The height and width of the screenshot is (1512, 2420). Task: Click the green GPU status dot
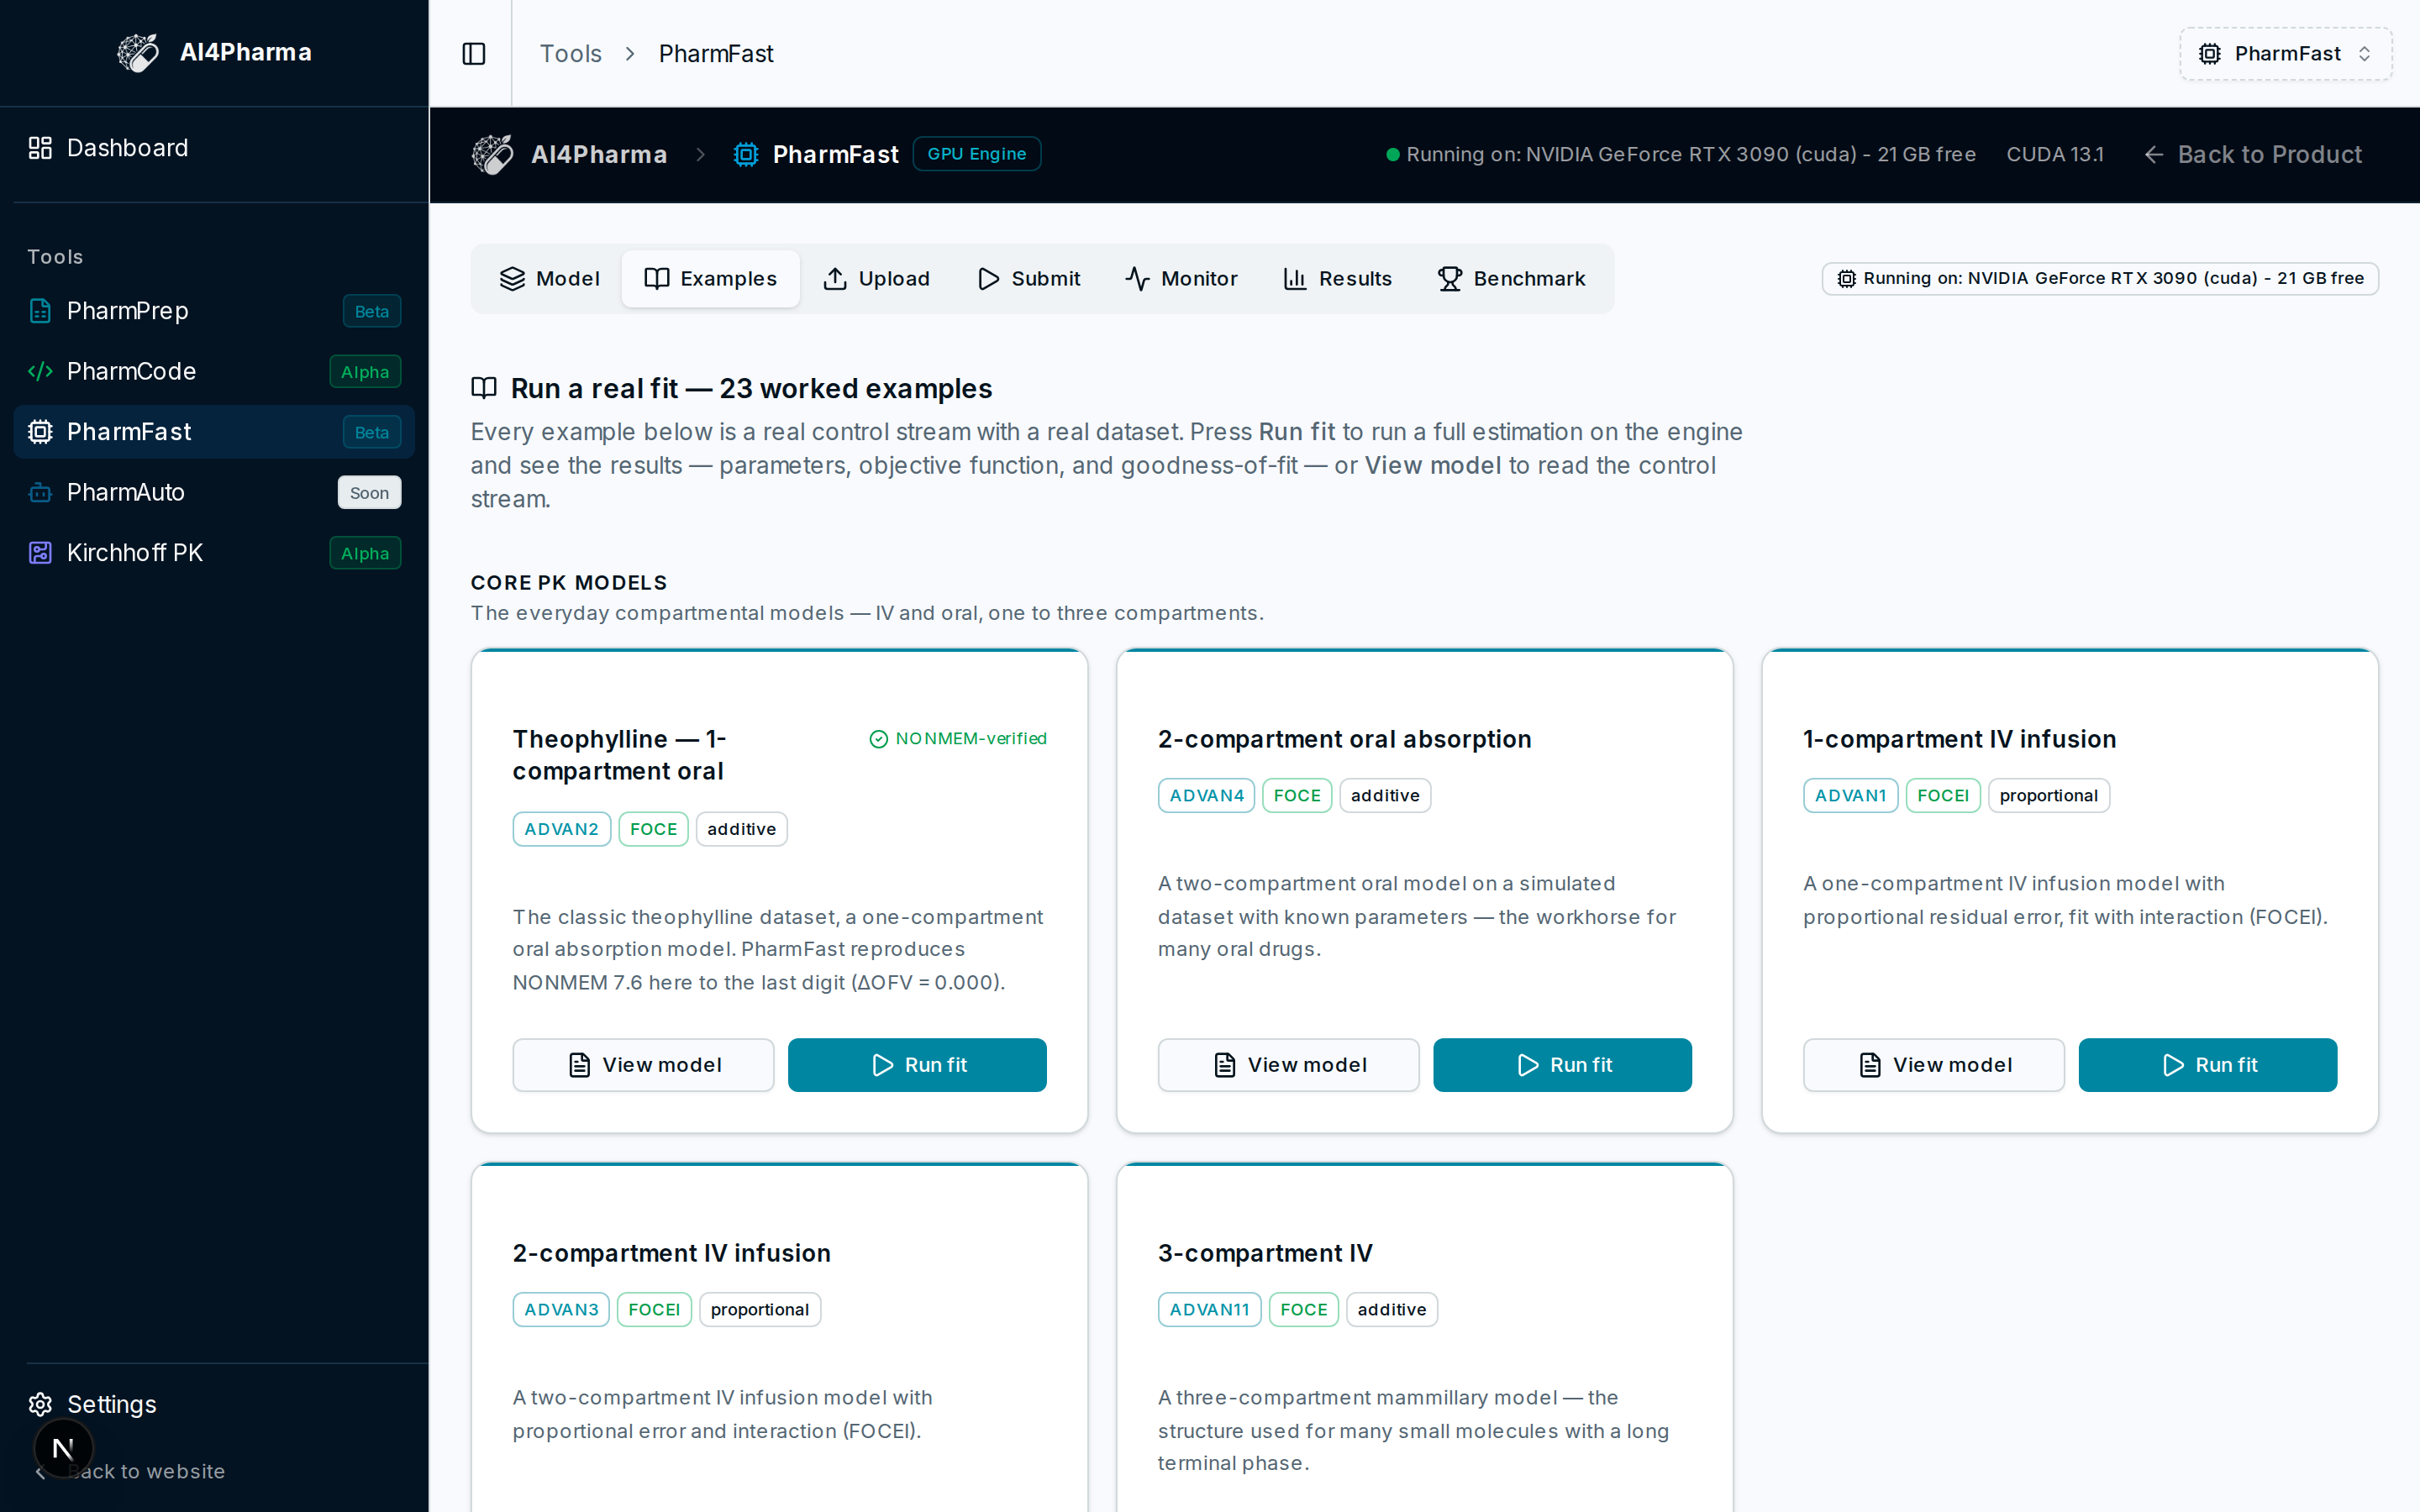coord(1392,155)
